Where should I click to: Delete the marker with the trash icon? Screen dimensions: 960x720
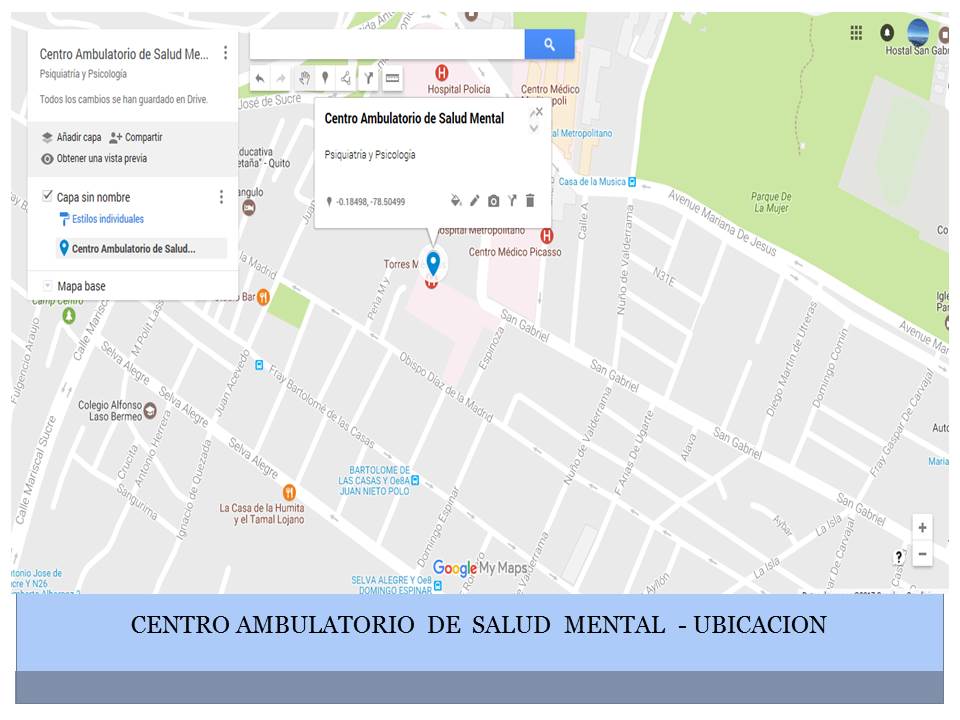[530, 201]
